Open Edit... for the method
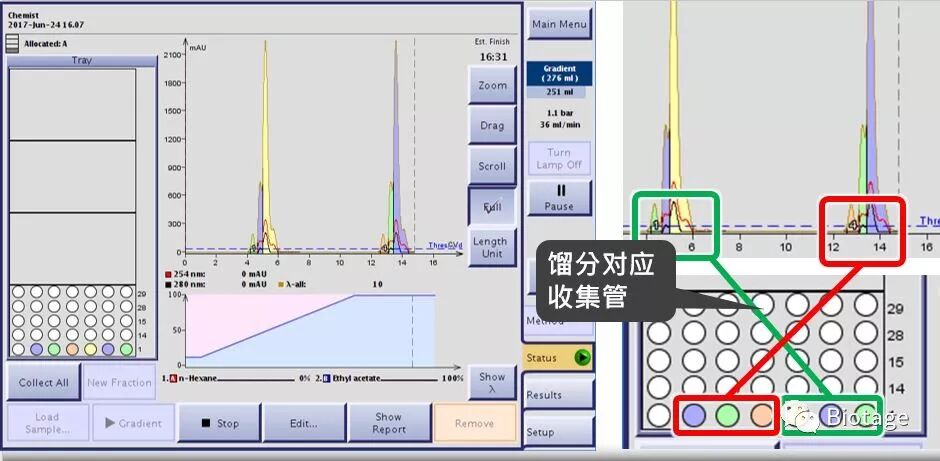This screenshot has width=940, height=461. click(304, 423)
